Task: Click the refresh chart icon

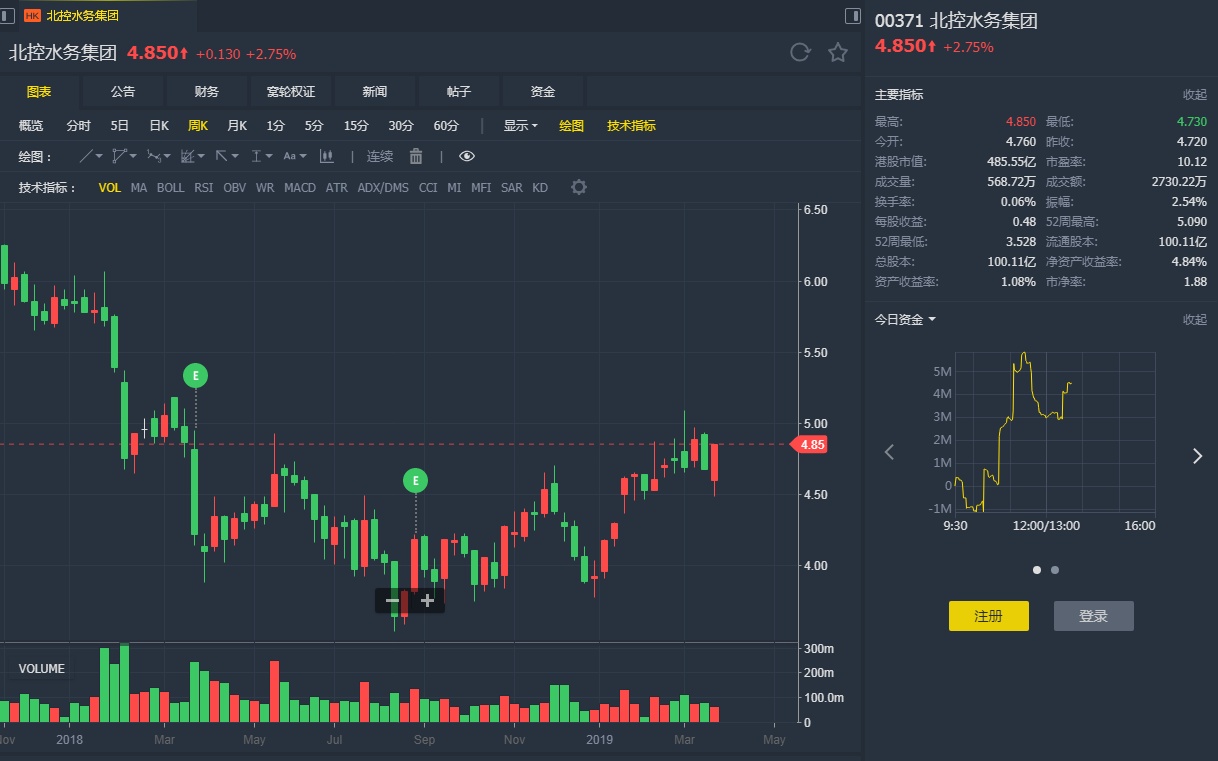Action: pyautogui.click(x=800, y=53)
